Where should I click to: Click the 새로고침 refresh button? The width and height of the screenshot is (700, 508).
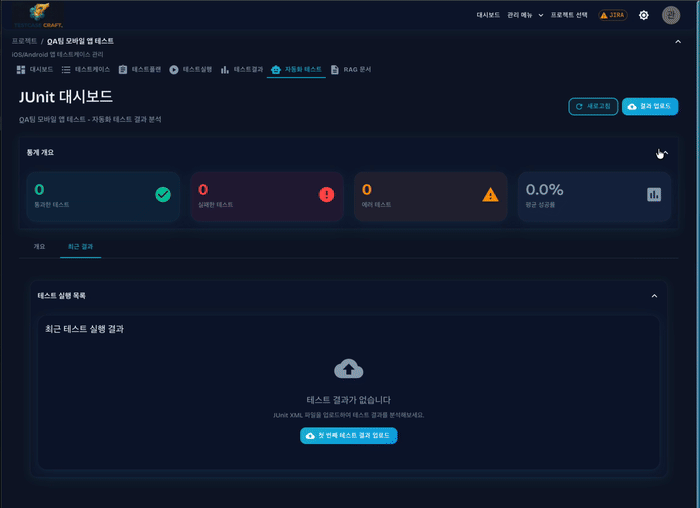(593, 106)
